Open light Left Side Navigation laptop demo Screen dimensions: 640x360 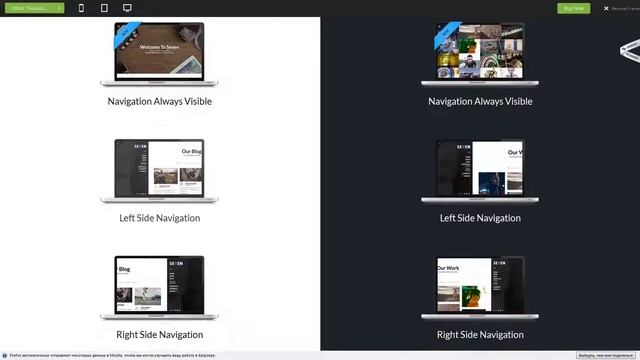(159, 171)
